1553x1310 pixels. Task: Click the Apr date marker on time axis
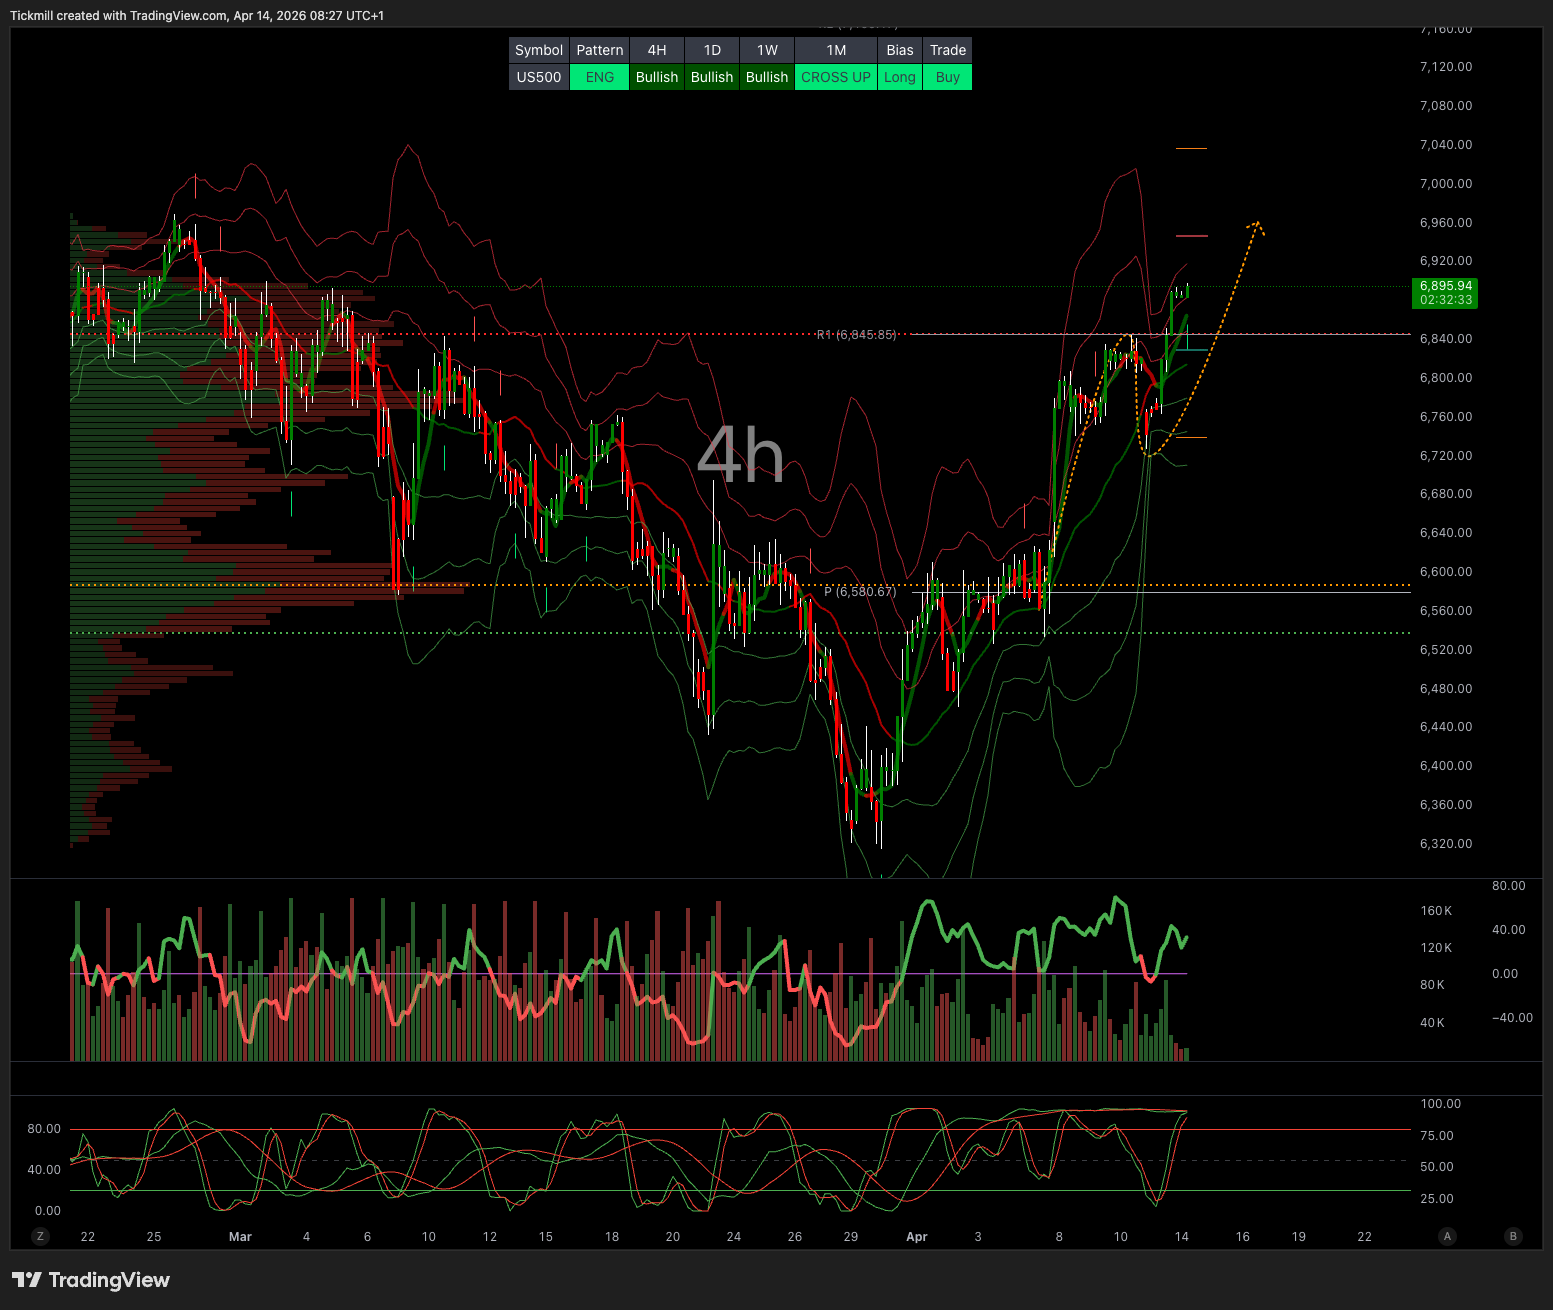(x=916, y=1237)
